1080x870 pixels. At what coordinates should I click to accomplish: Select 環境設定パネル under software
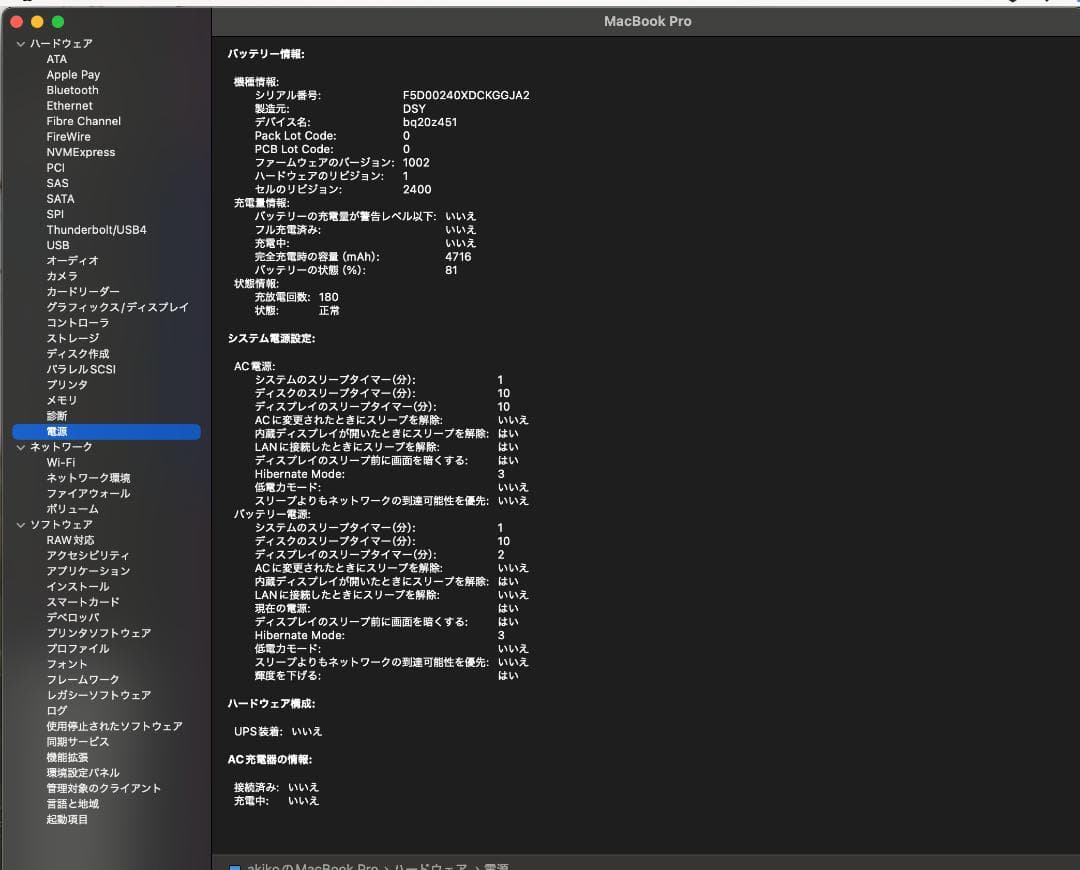coord(89,772)
